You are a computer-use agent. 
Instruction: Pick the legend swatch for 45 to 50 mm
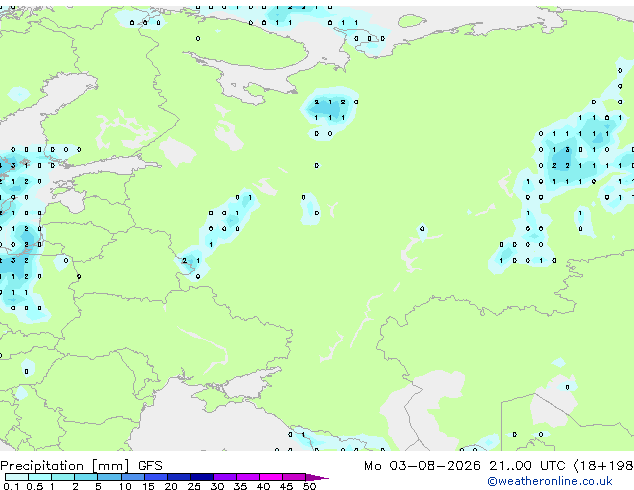point(294,477)
